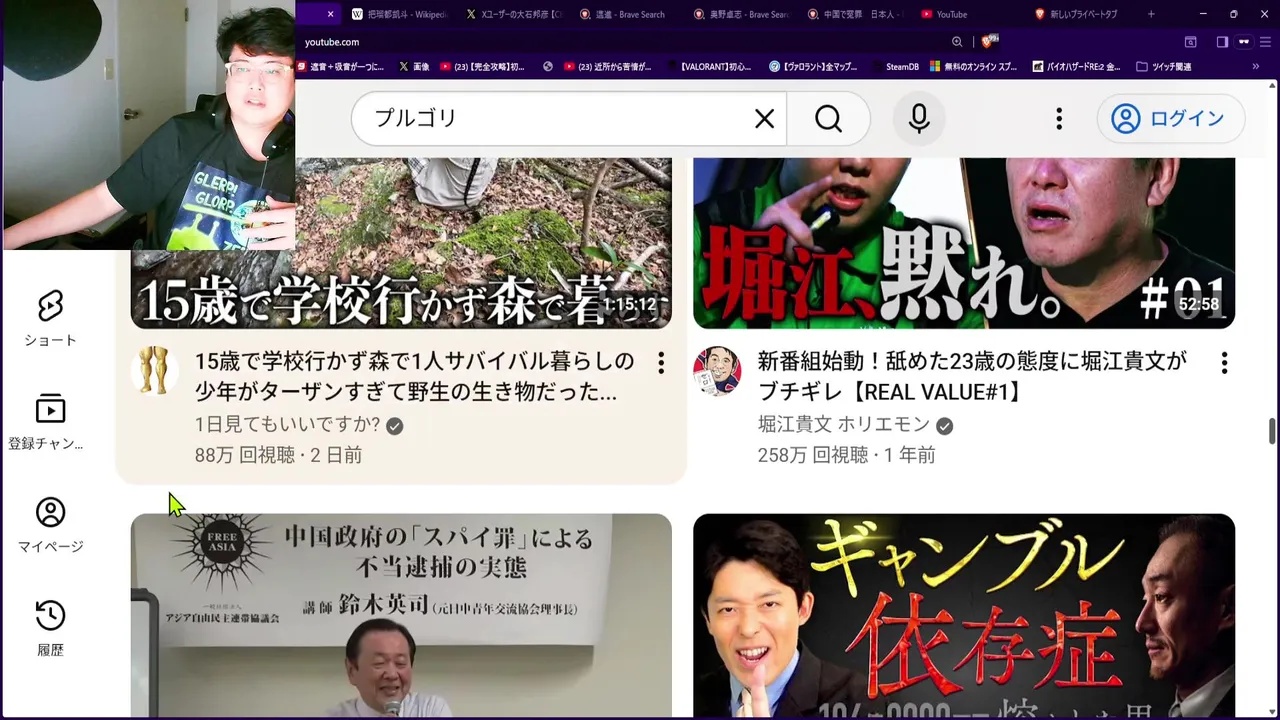Image resolution: width=1280 pixels, height=720 pixels.
Task: Clear the プルゴリ search query with the X
Action: click(x=764, y=119)
